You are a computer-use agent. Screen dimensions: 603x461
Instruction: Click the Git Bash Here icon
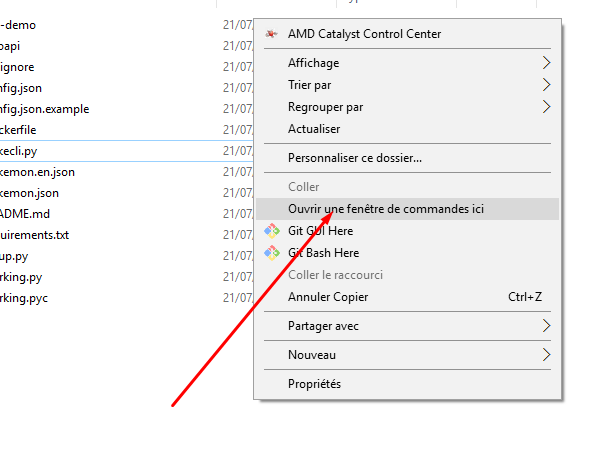click(272, 253)
